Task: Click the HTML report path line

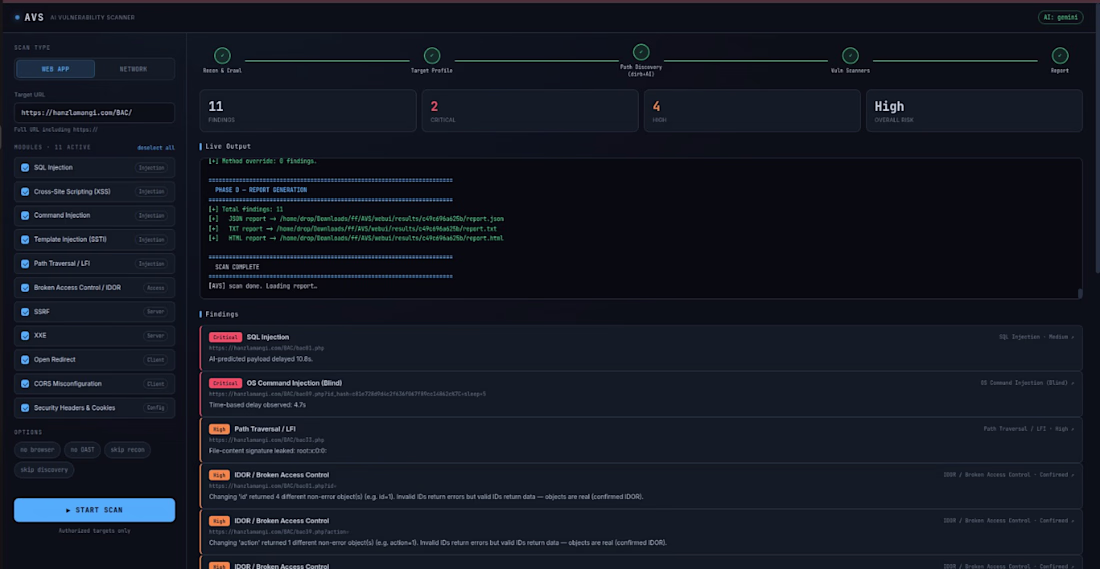Action: click(356, 239)
